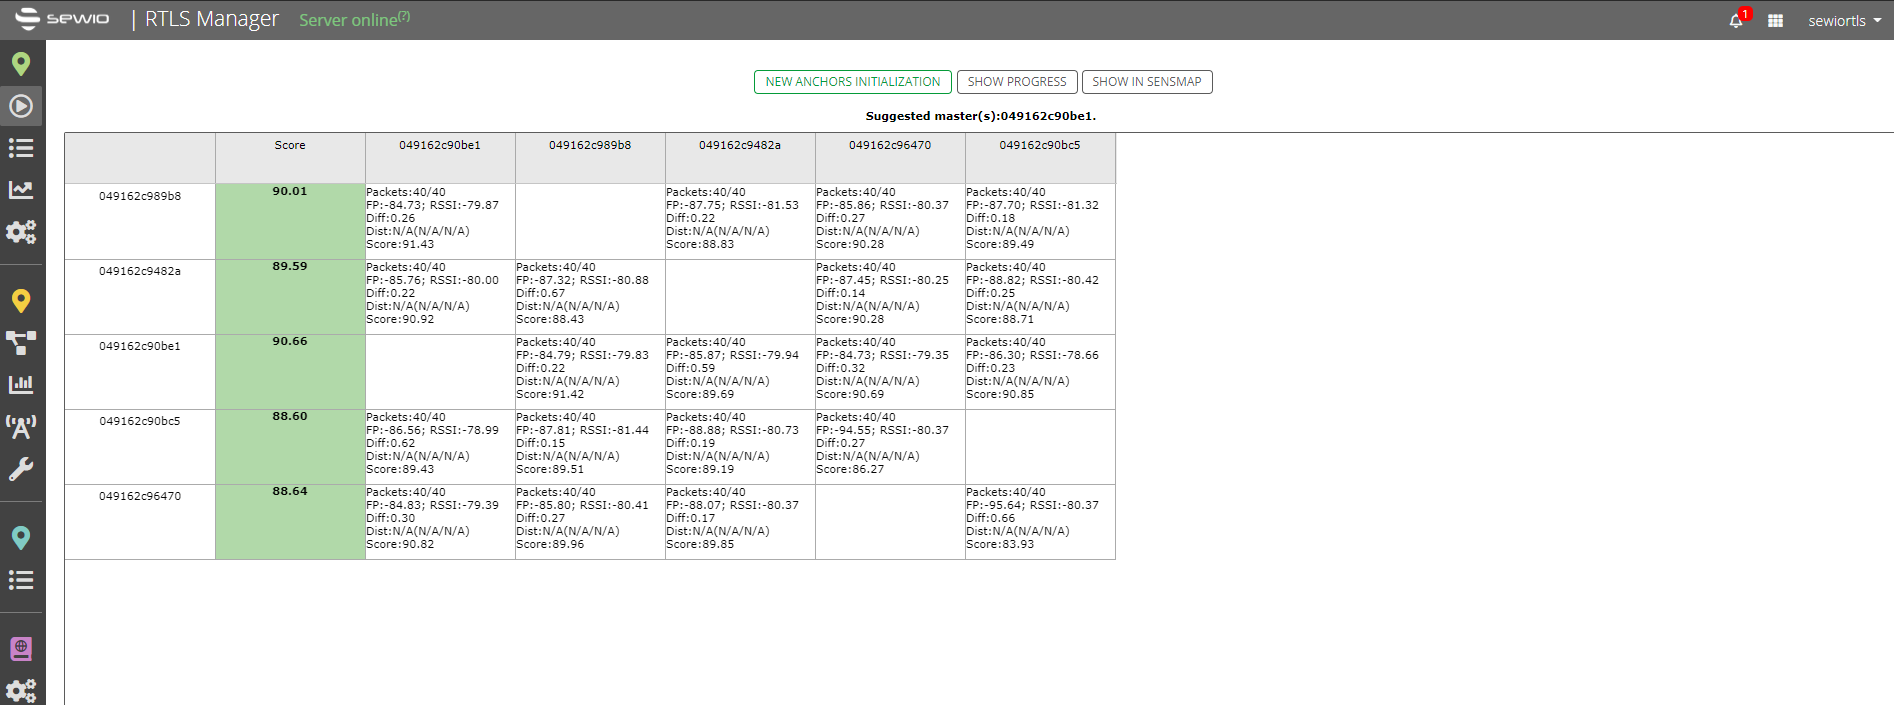Image resolution: width=1894 pixels, height=705 pixels.
Task: Click the line chart sidebar icon
Action: [x=21, y=190]
